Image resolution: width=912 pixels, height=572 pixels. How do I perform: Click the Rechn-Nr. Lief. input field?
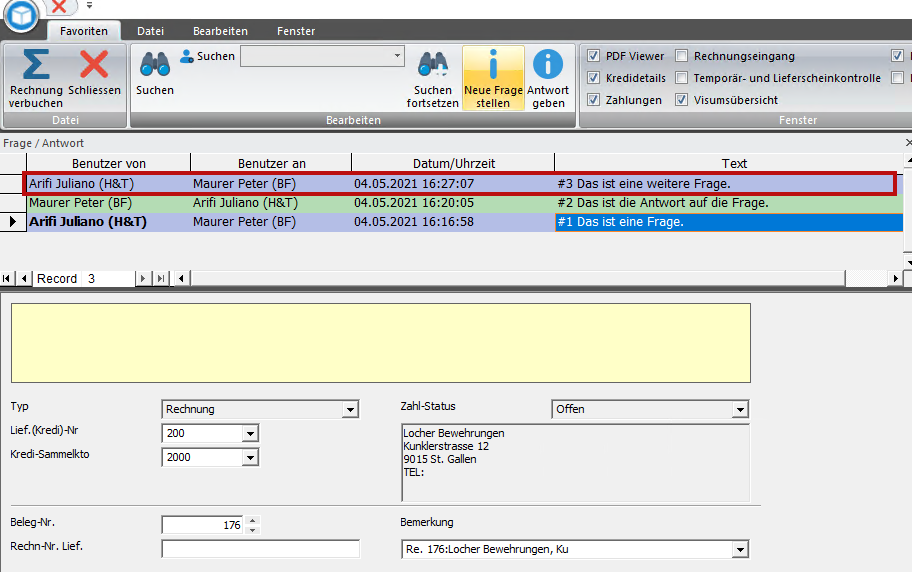[x=261, y=549]
